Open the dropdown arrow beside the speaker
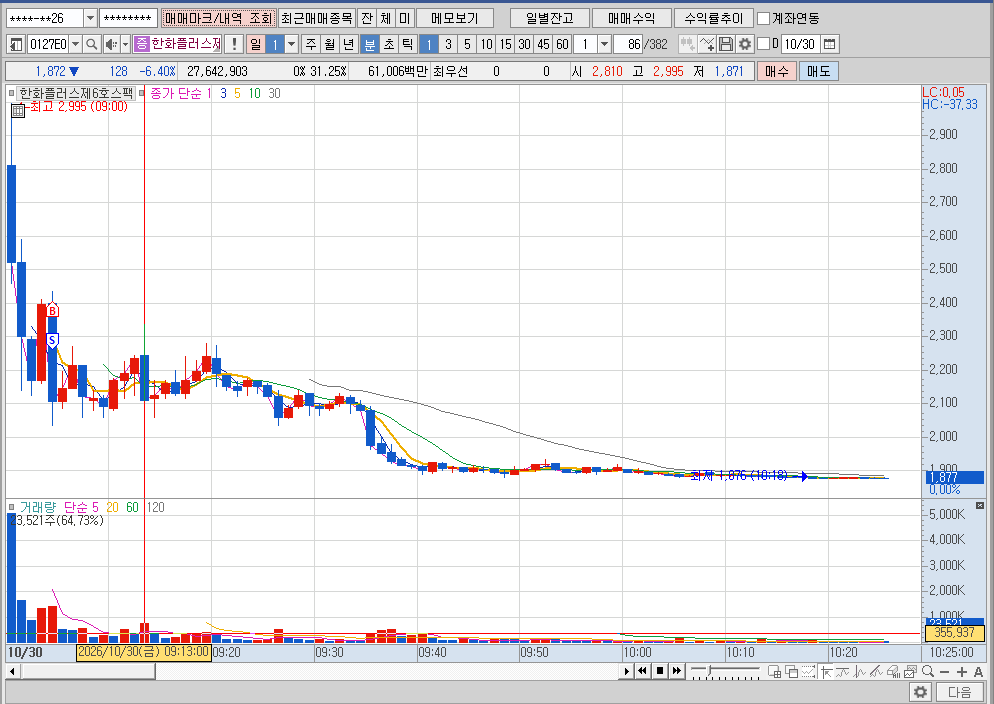The width and height of the screenshot is (994, 704). pos(125,44)
